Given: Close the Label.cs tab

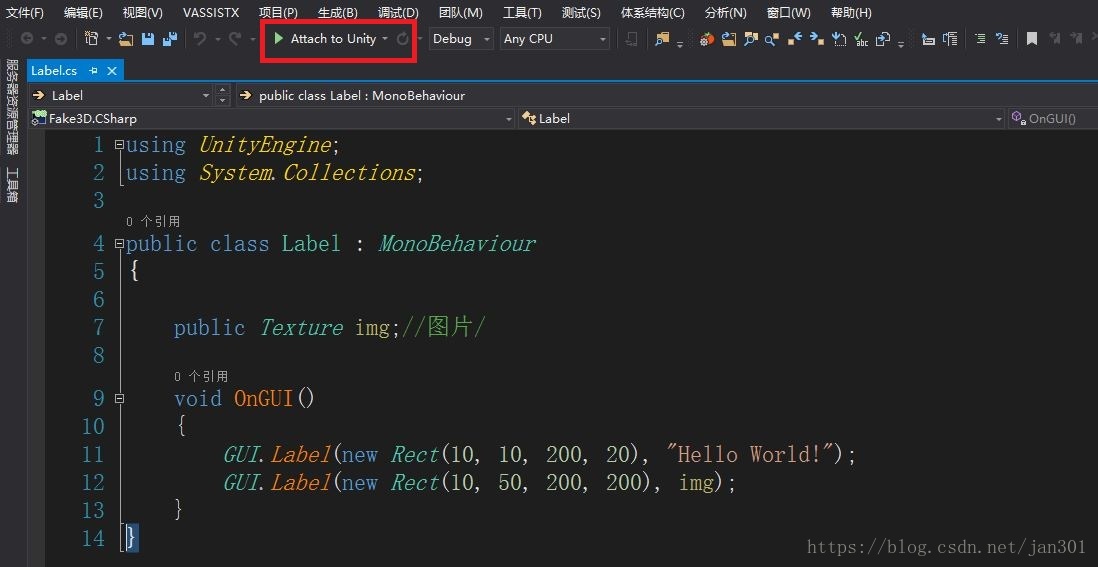Looking at the screenshot, I should point(112,71).
